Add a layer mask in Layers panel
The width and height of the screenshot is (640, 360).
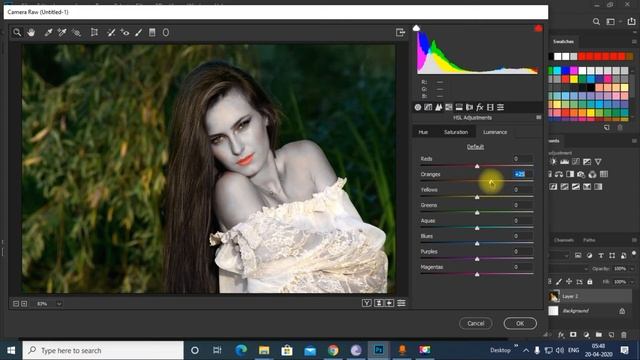click(x=573, y=335)
